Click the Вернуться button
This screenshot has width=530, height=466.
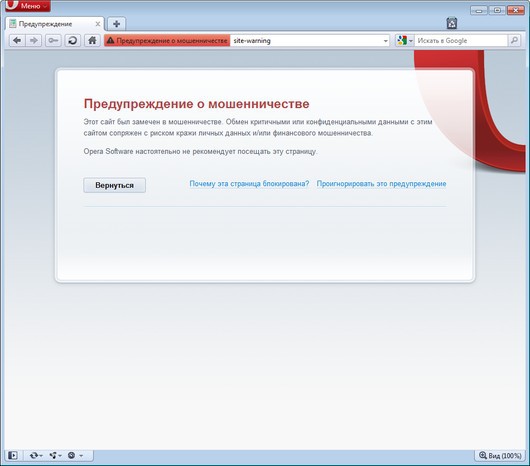[115, 185]
